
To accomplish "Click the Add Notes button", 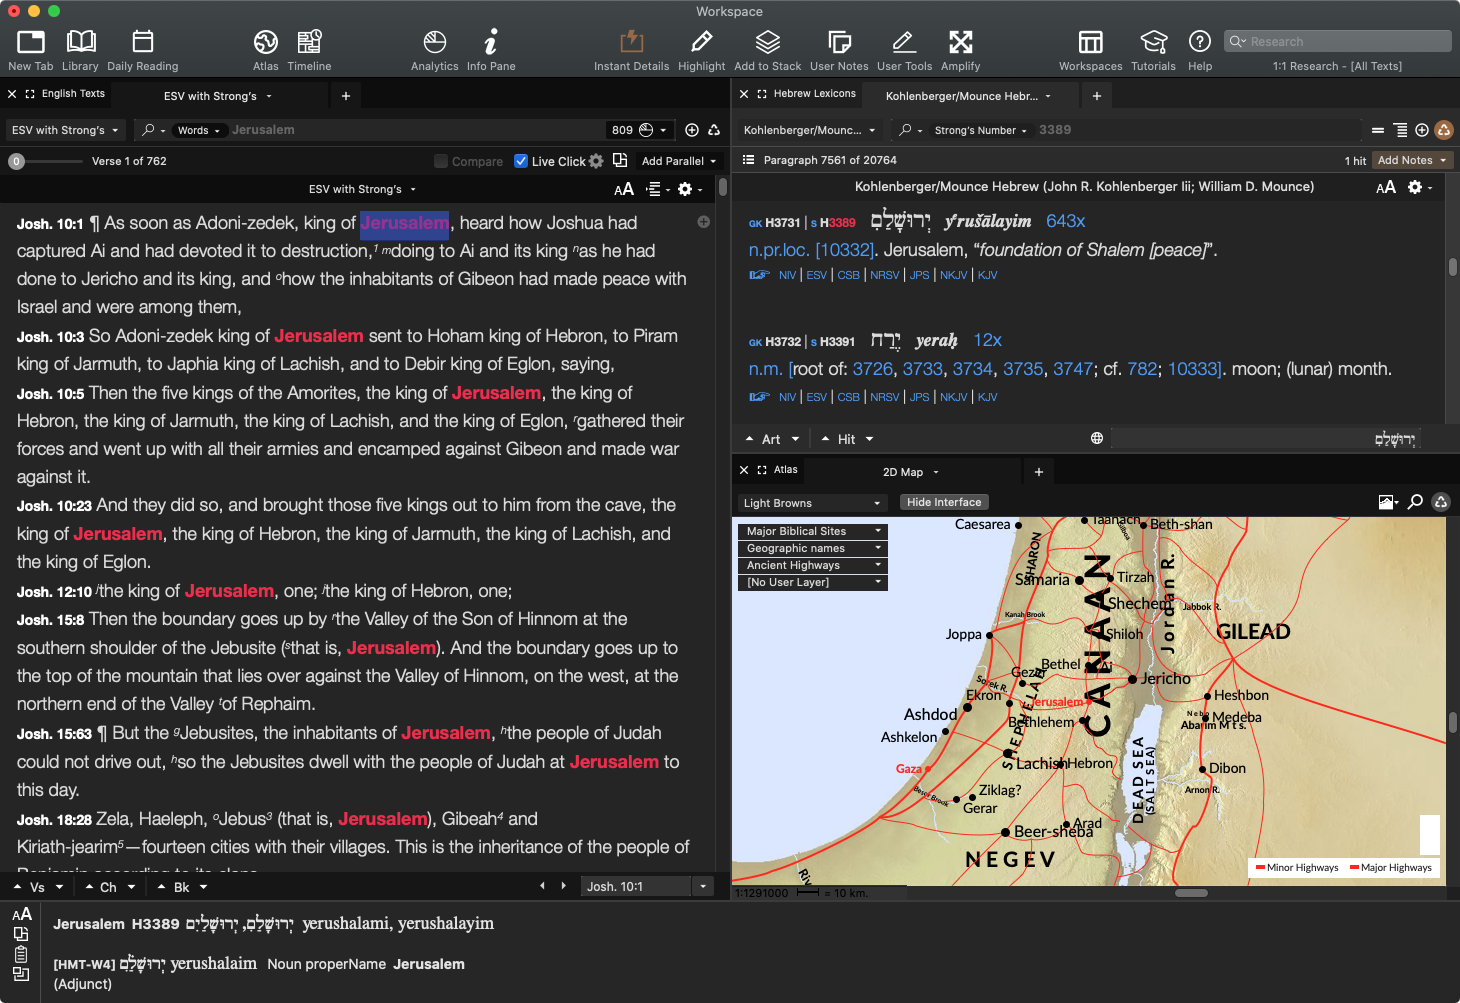I will (1411, 160).
